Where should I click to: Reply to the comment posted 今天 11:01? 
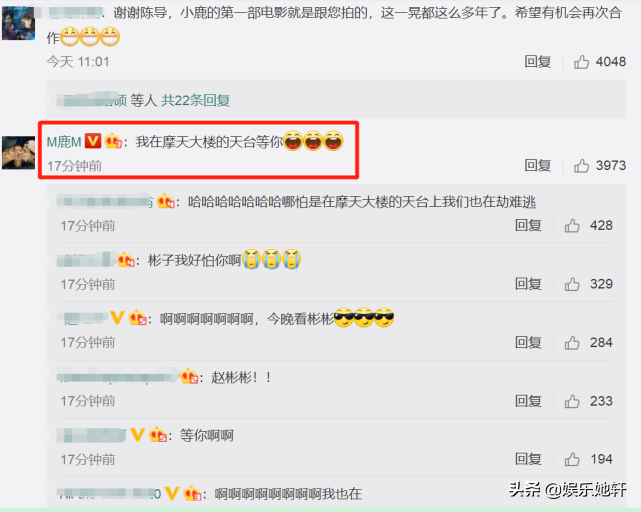click(538, 62)
